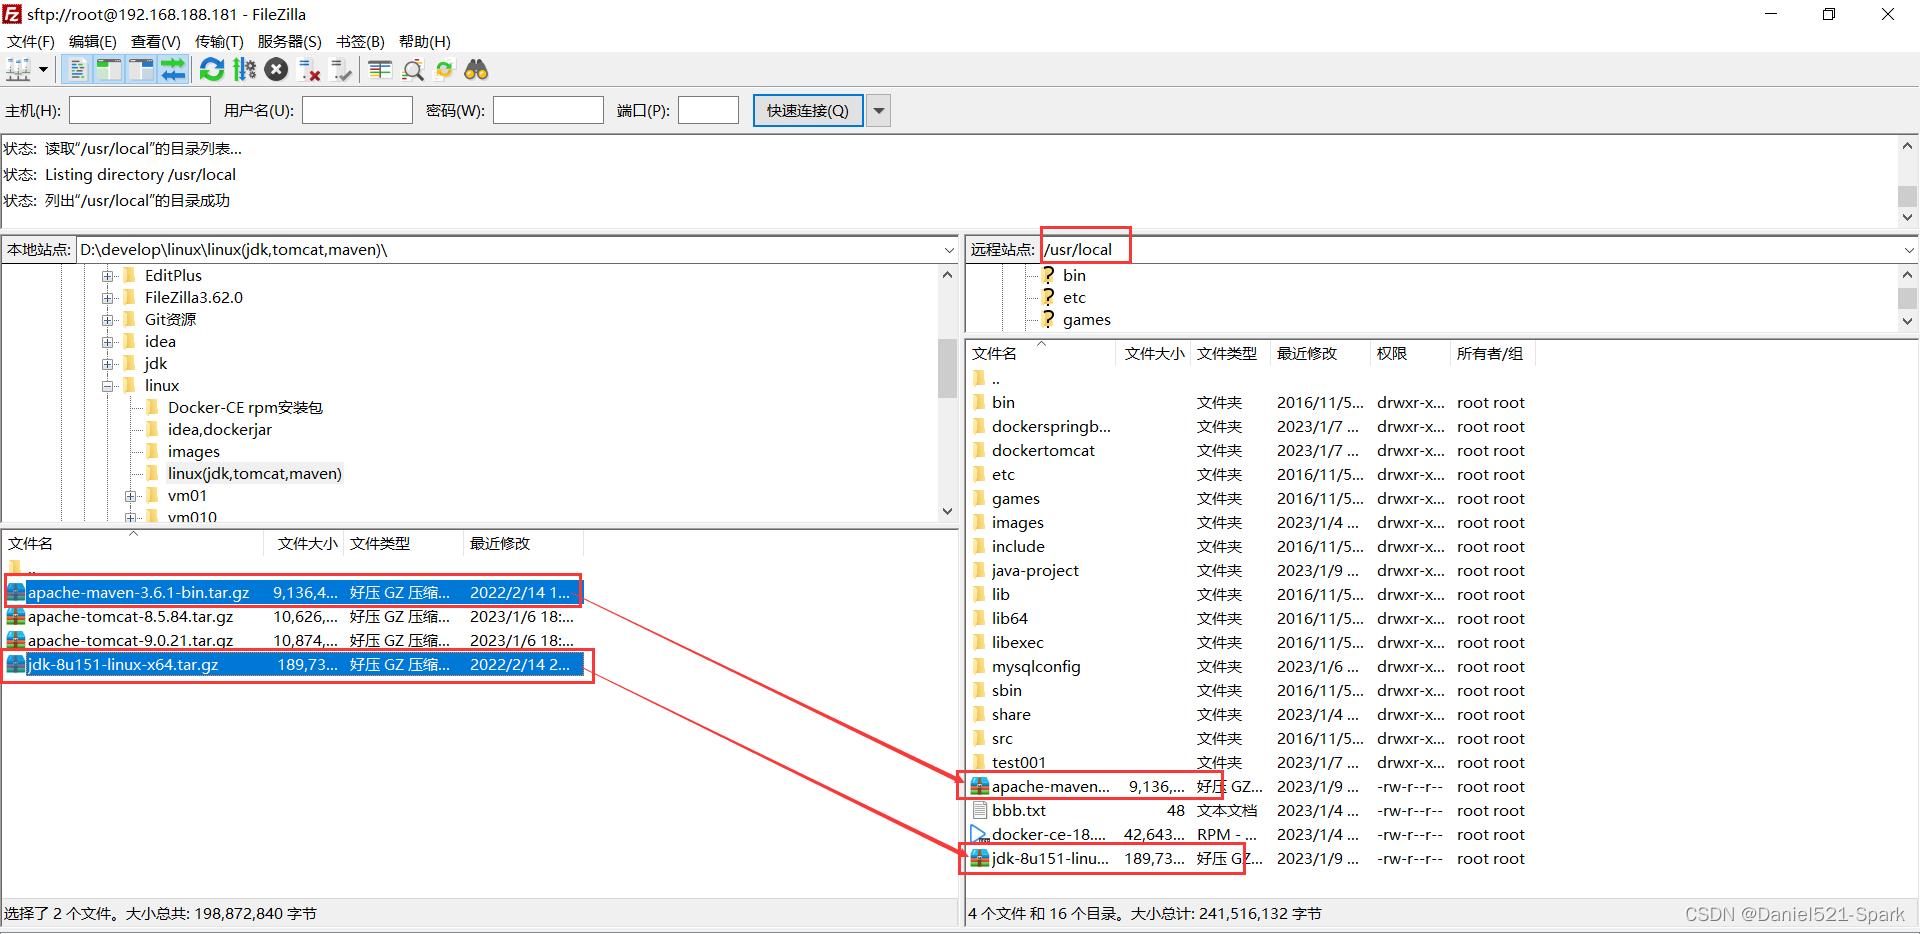Toggle message log display
This screenshot has height=934, width=1920.
[76, 70]
